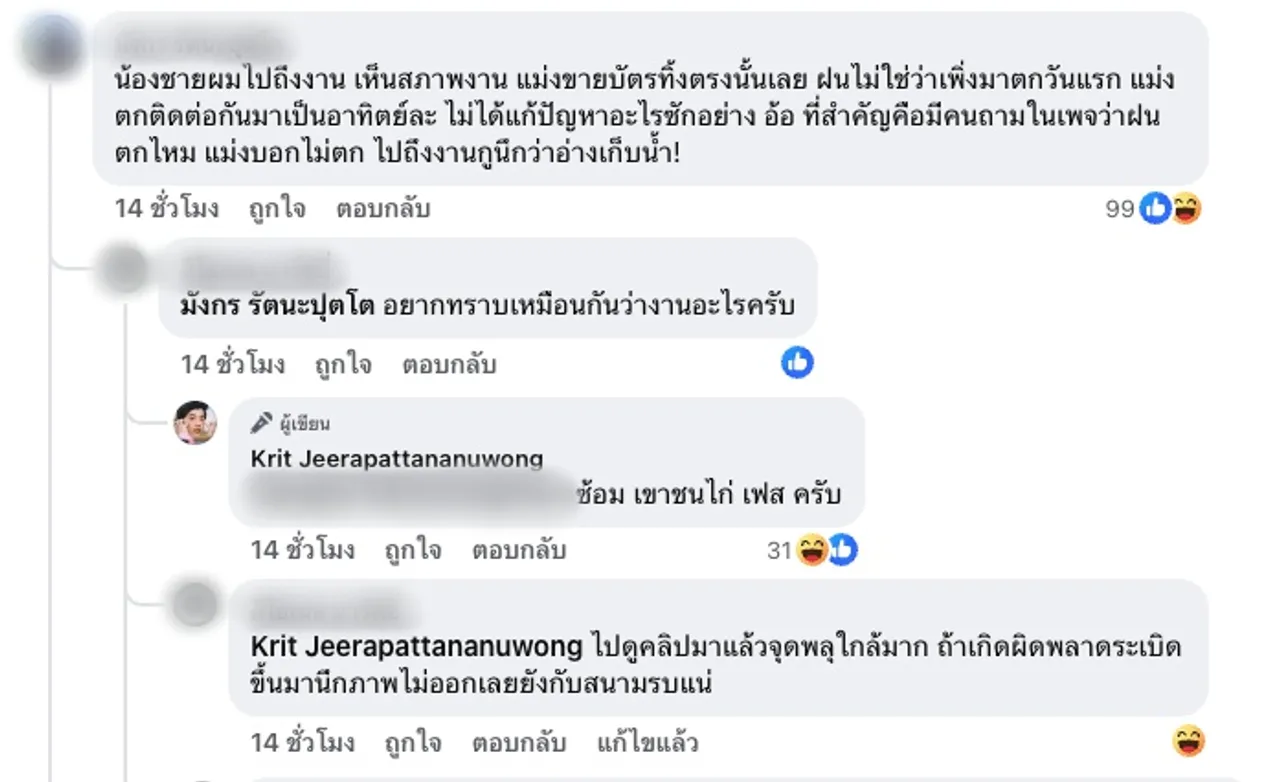
Task: Click the Haha emoji next to count 31
Action: point(809,549)
